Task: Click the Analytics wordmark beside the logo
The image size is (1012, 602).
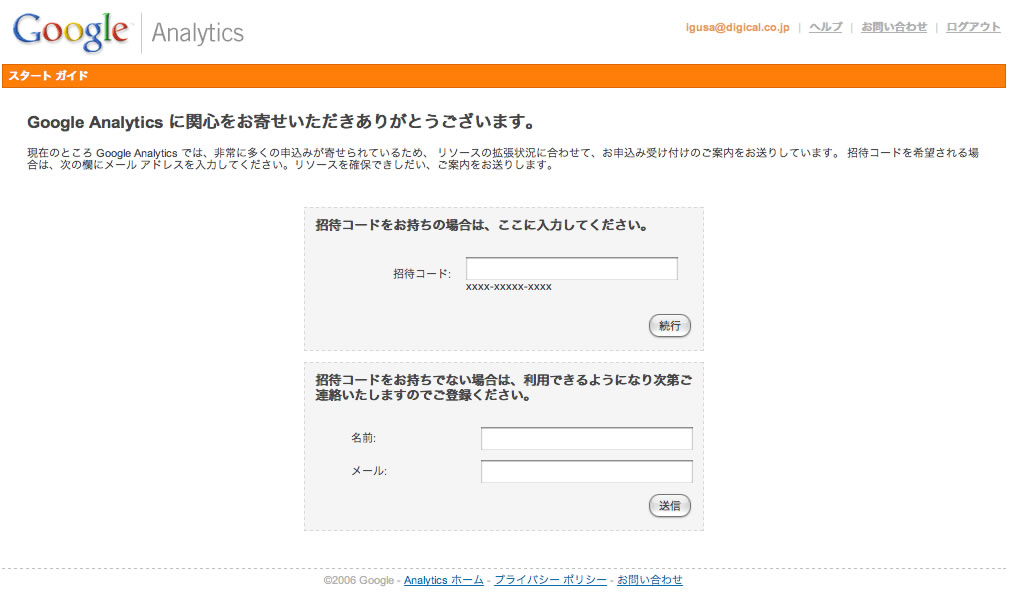Action: tap(198, 33)
